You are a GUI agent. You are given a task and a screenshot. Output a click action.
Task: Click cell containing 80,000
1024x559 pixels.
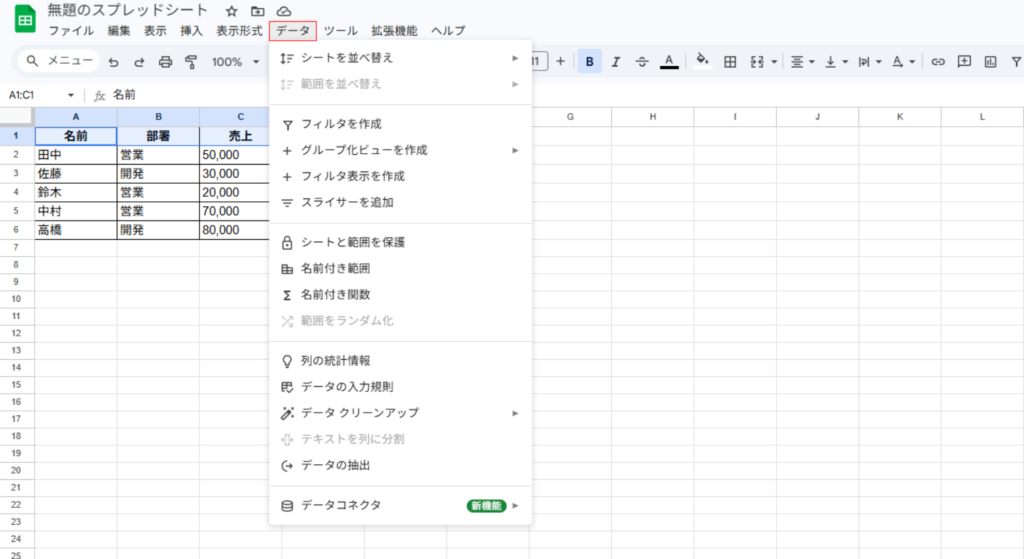point(234,230)
